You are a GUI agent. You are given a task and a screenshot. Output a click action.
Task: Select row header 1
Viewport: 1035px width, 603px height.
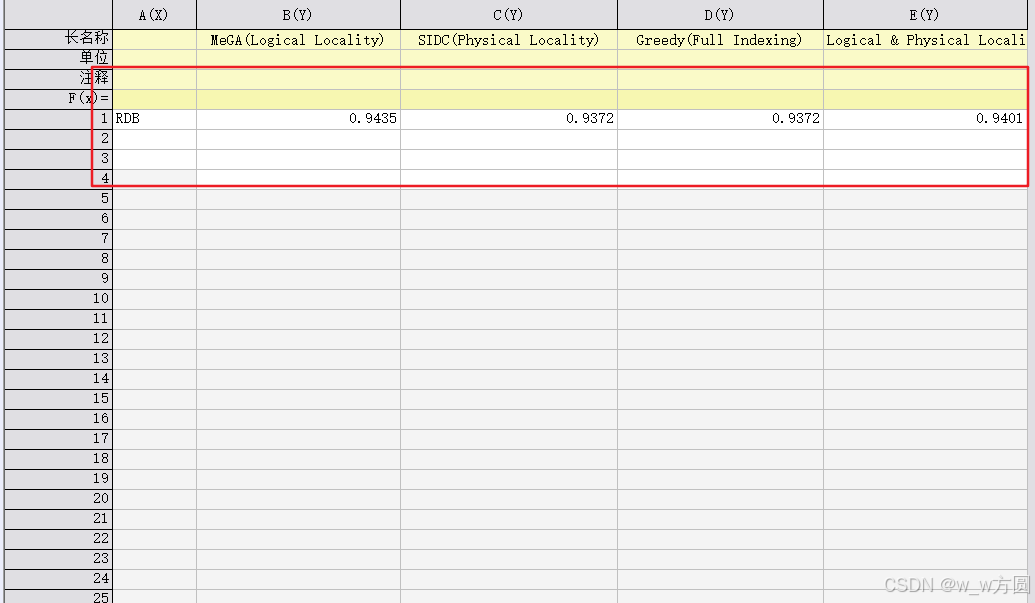[x=58, y=119]
